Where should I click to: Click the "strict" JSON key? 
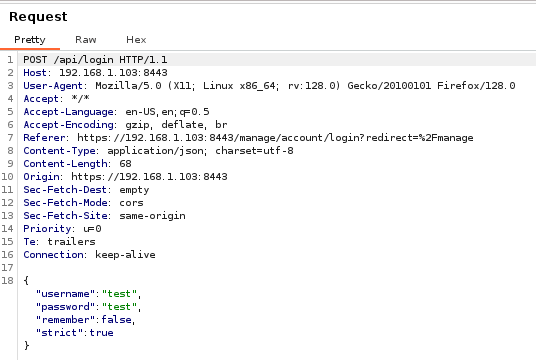pyautogui.click(x=59, y=333)
